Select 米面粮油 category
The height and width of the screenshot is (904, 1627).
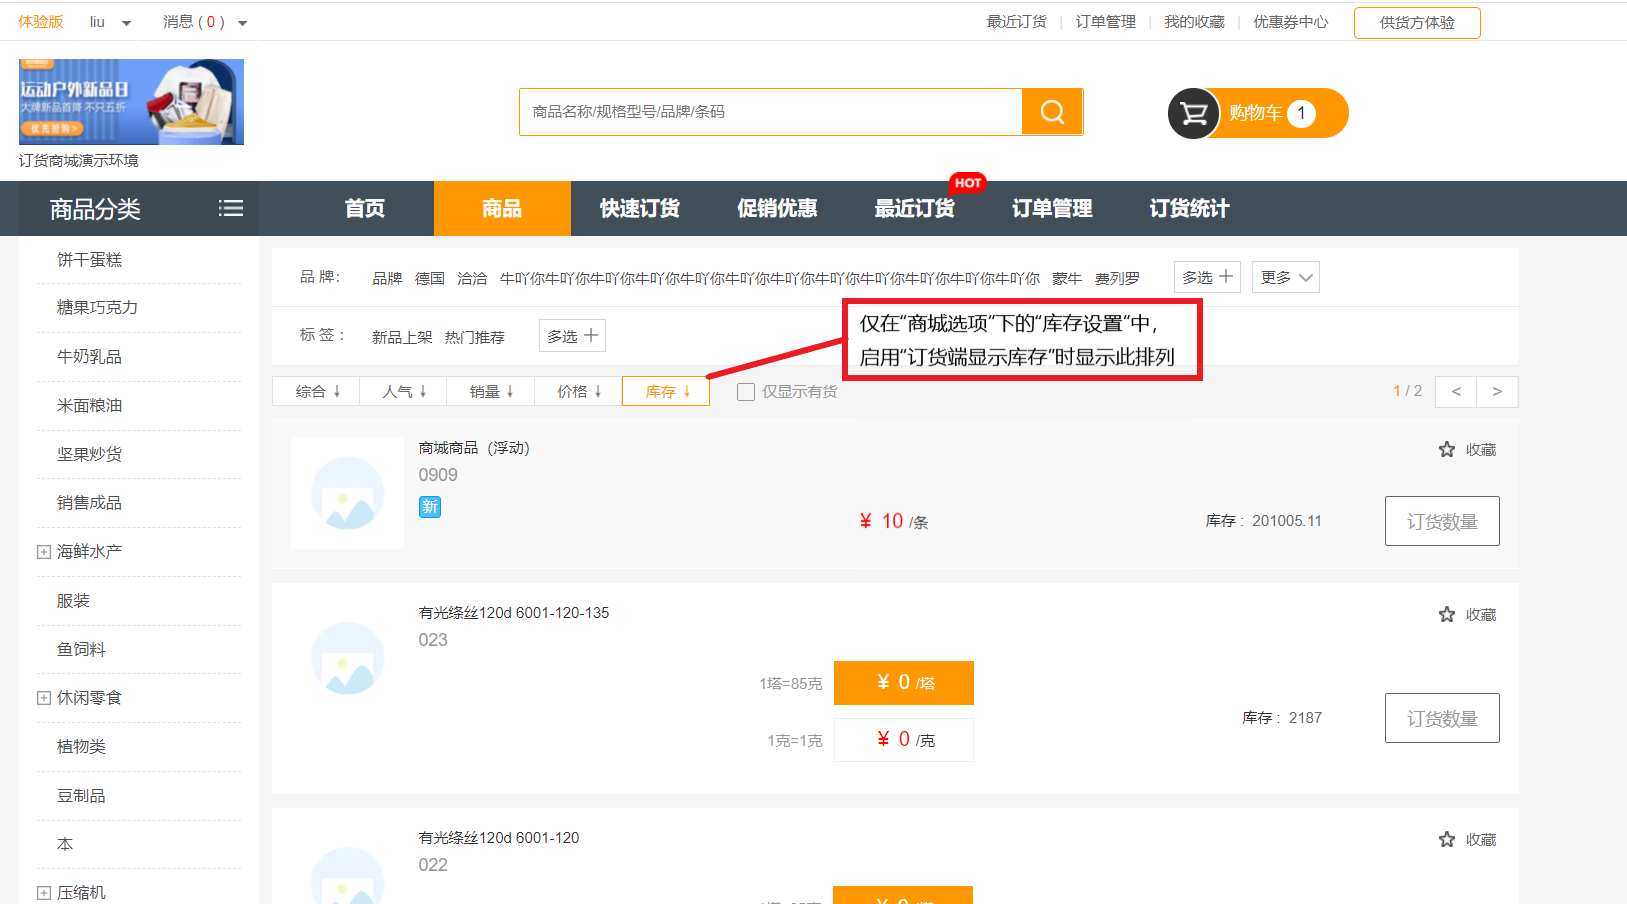coord(89,406)
